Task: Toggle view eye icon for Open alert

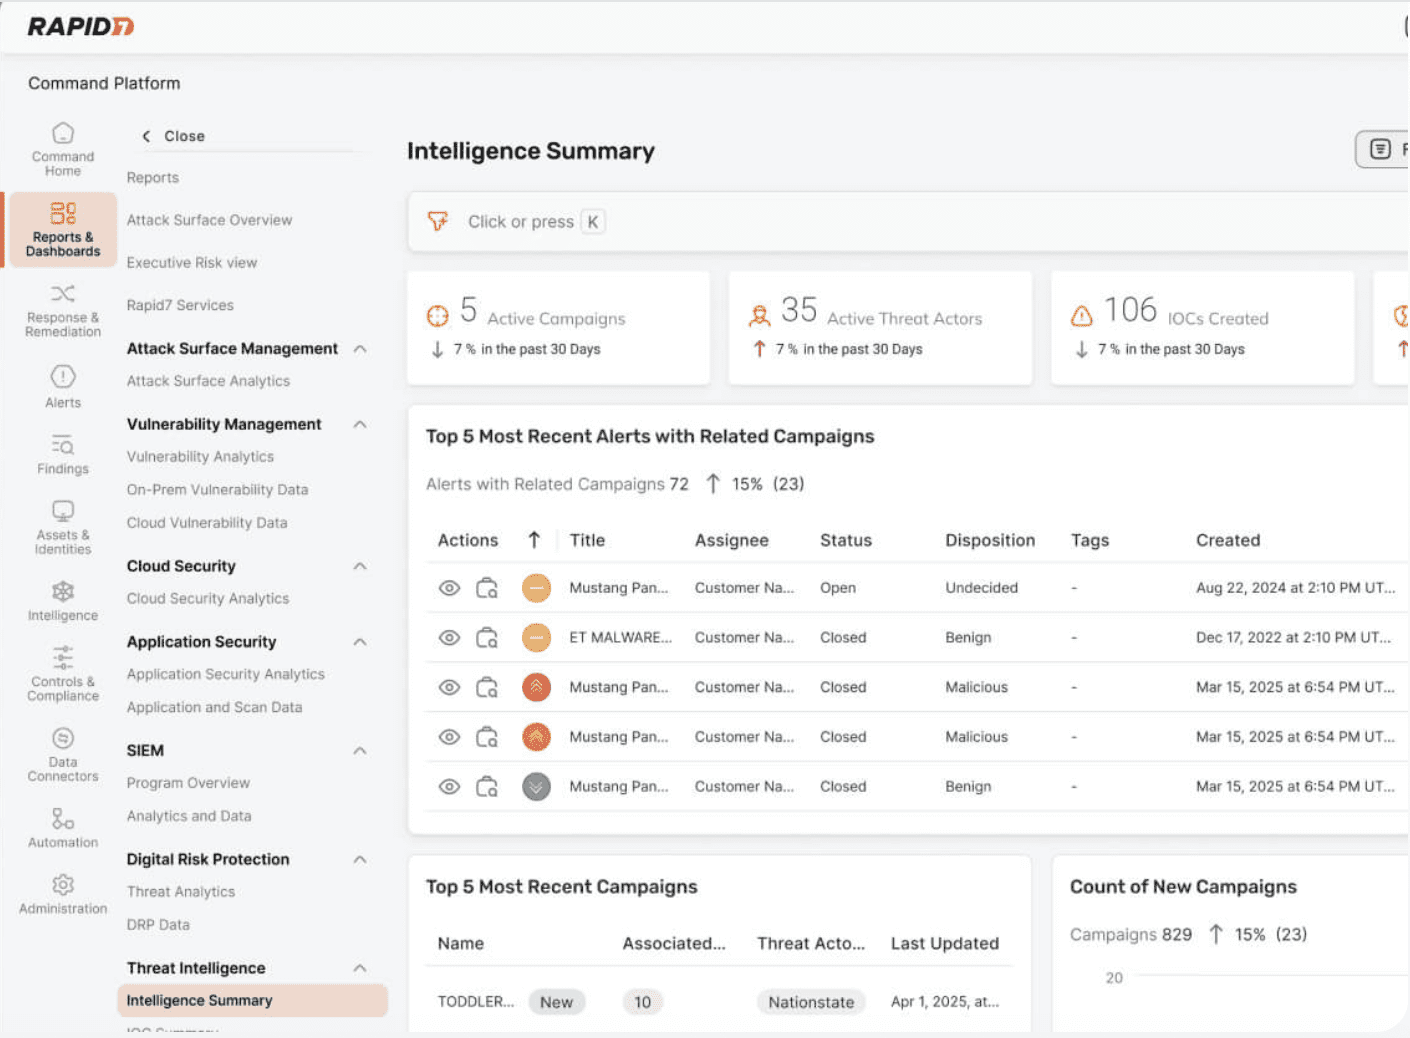Action: pos(450,588)
